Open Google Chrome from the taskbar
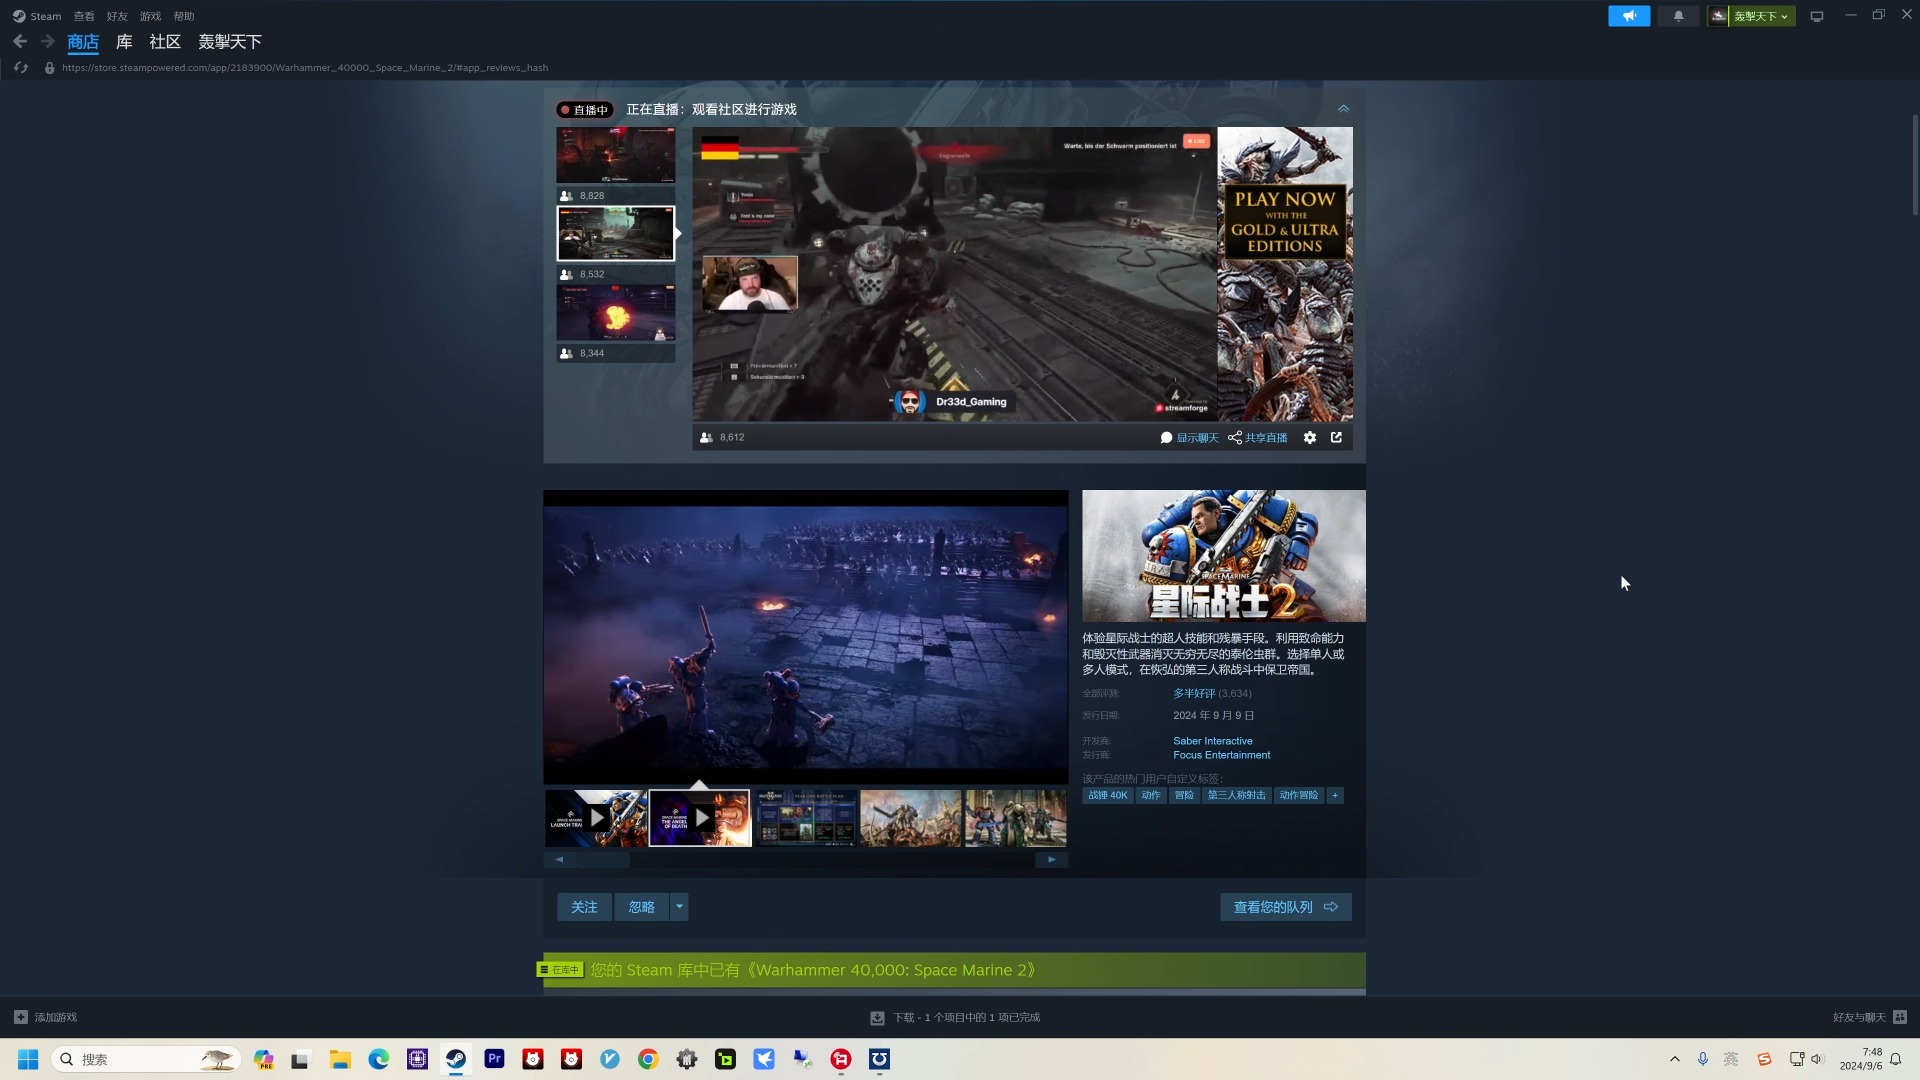Viewport: 1920px width, 1080px height. click(648, 1059)
